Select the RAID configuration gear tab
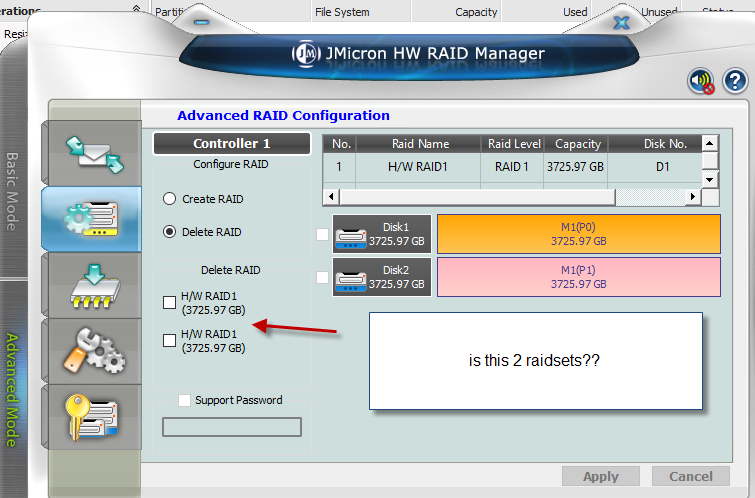This screenshot has height=498, width=755. [x=91, y=219]
